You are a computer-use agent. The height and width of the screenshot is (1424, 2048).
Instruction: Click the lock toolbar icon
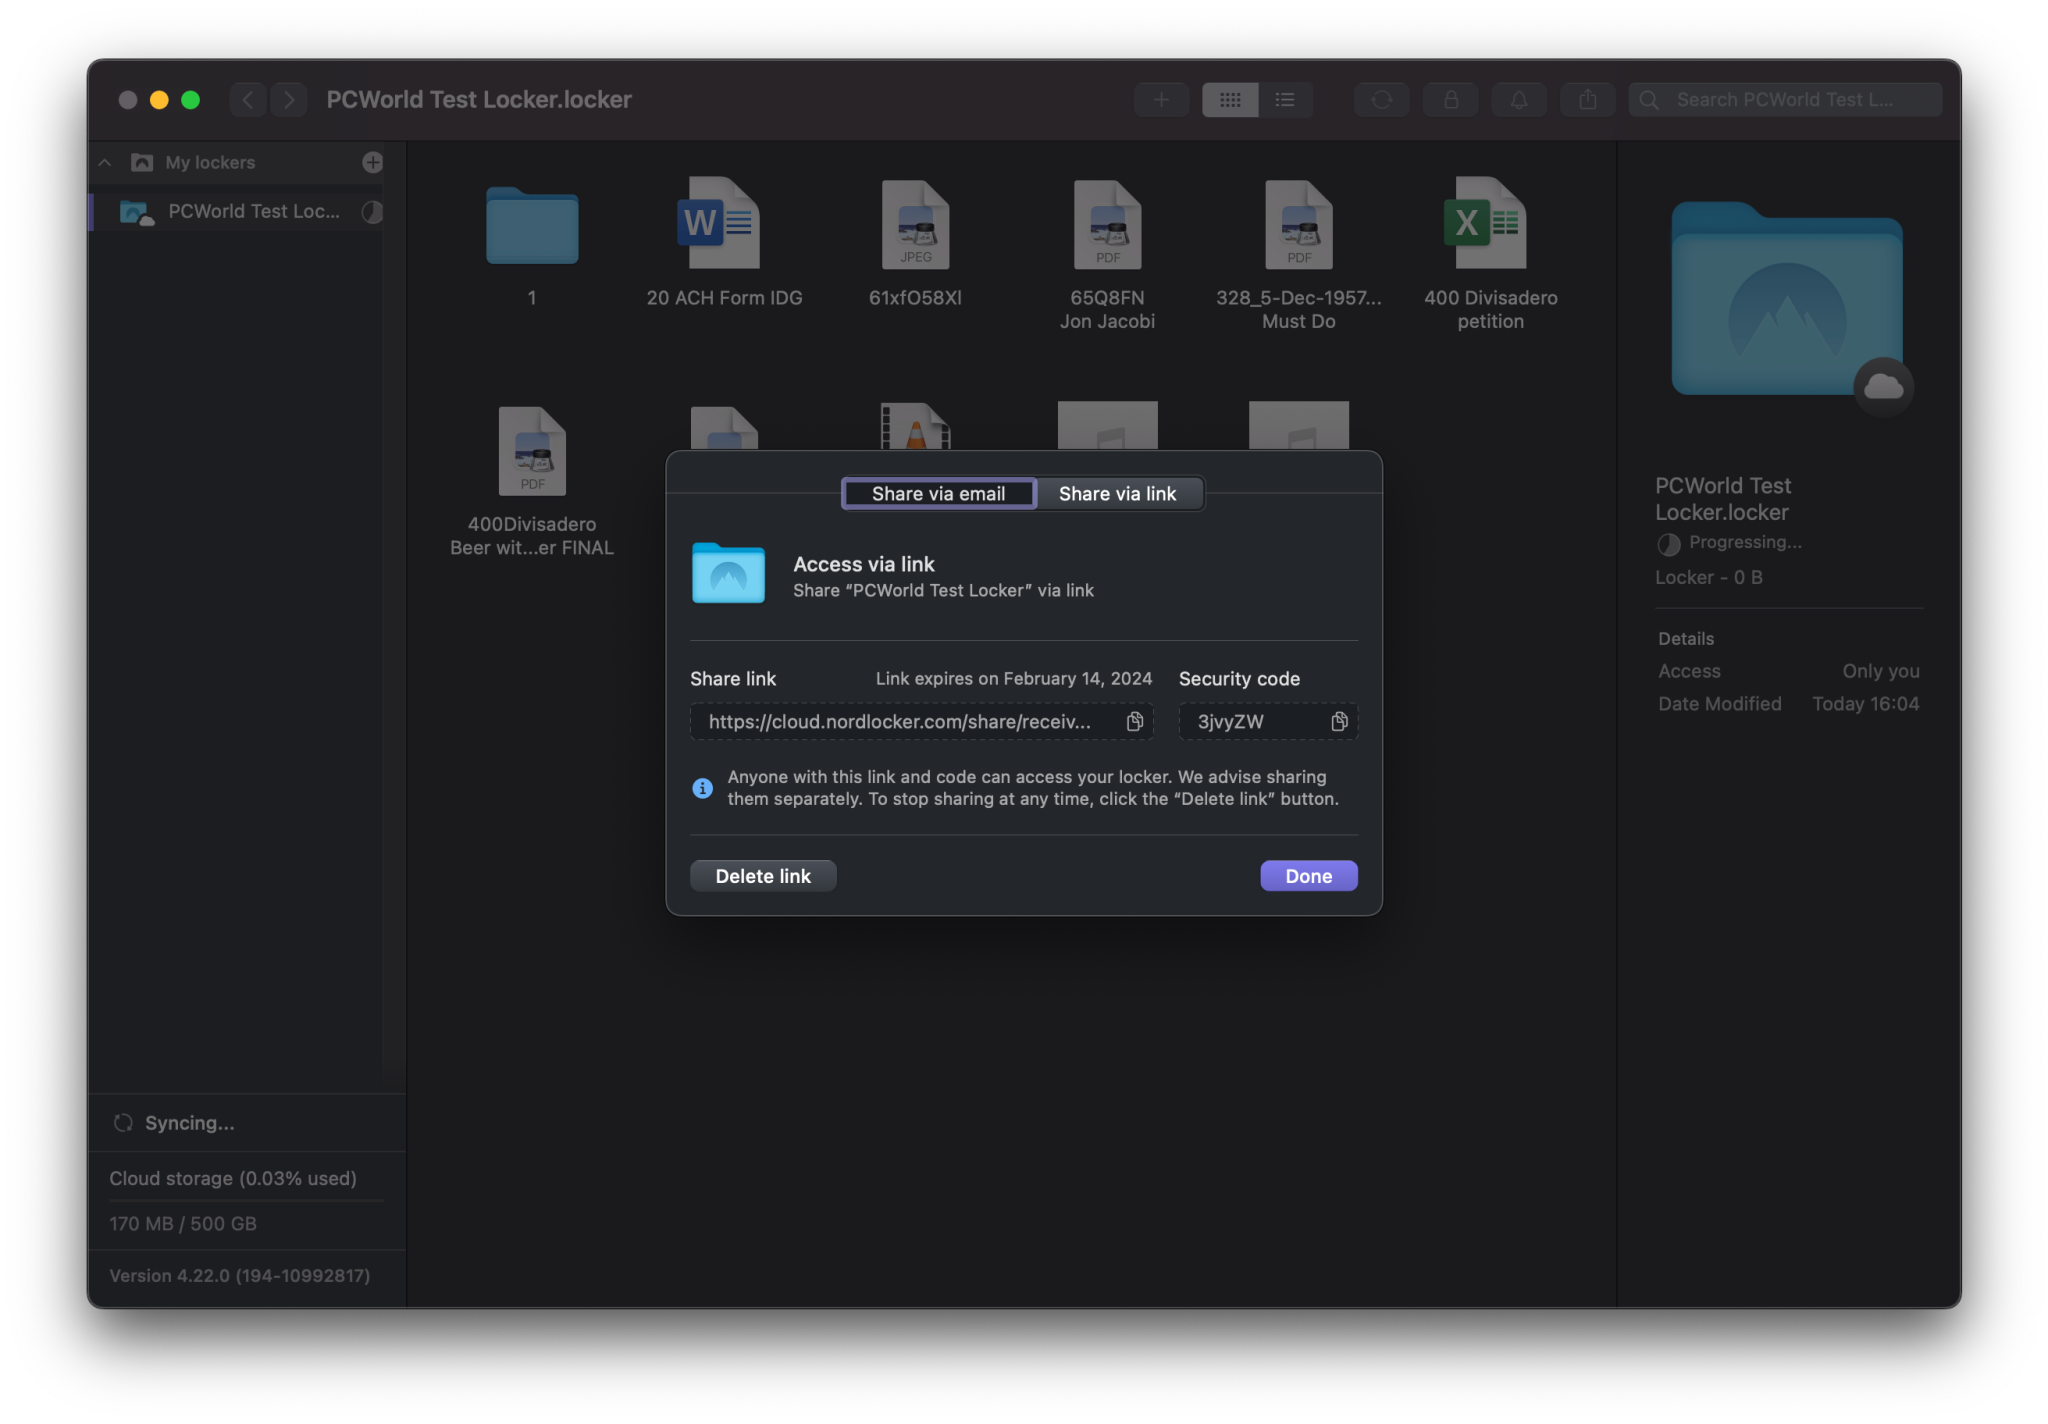coord(1450,100)
